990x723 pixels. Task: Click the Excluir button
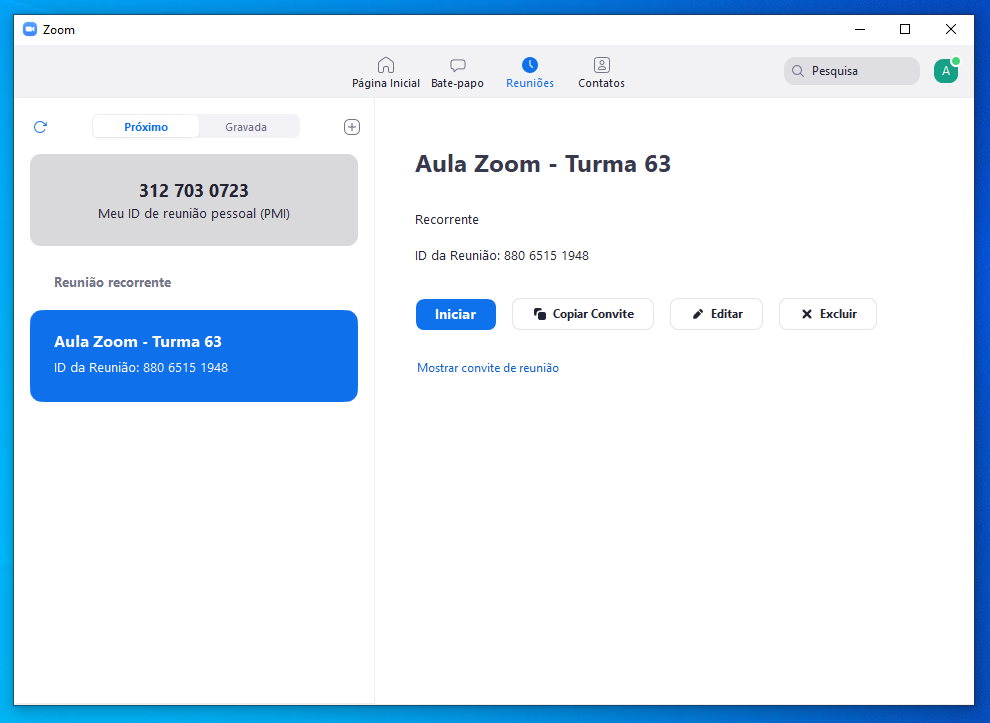[x=828, y=314]
